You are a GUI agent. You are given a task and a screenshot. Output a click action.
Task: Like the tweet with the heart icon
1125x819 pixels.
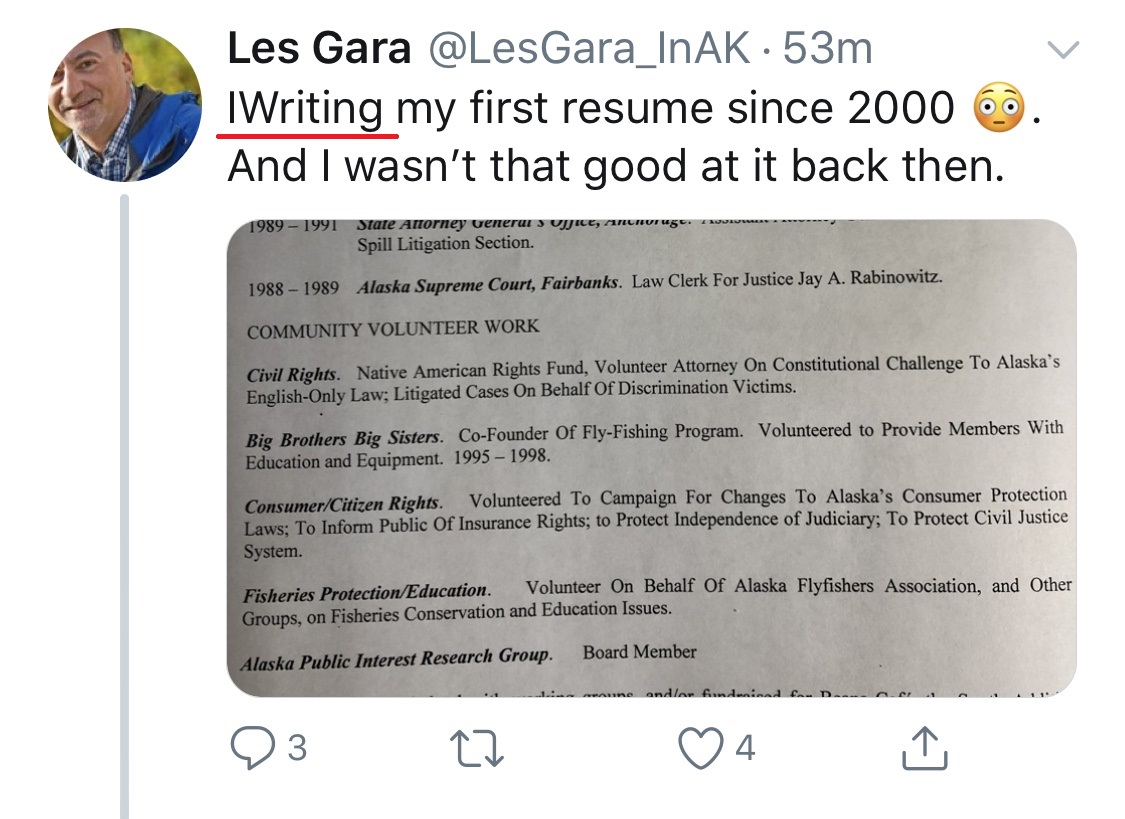[x=701, y=748]
